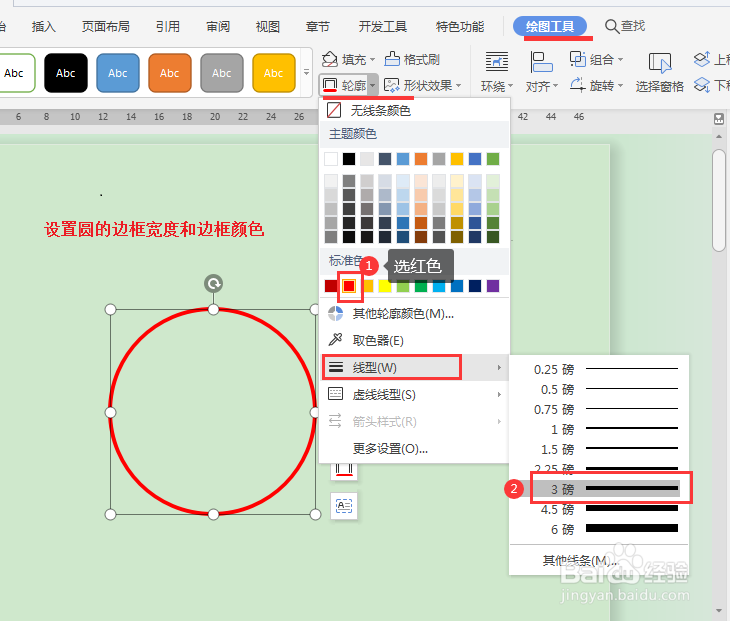Viewport: 730px width, 621px height.
Task: Switch to the References (引用) tab
Action: 168,27
